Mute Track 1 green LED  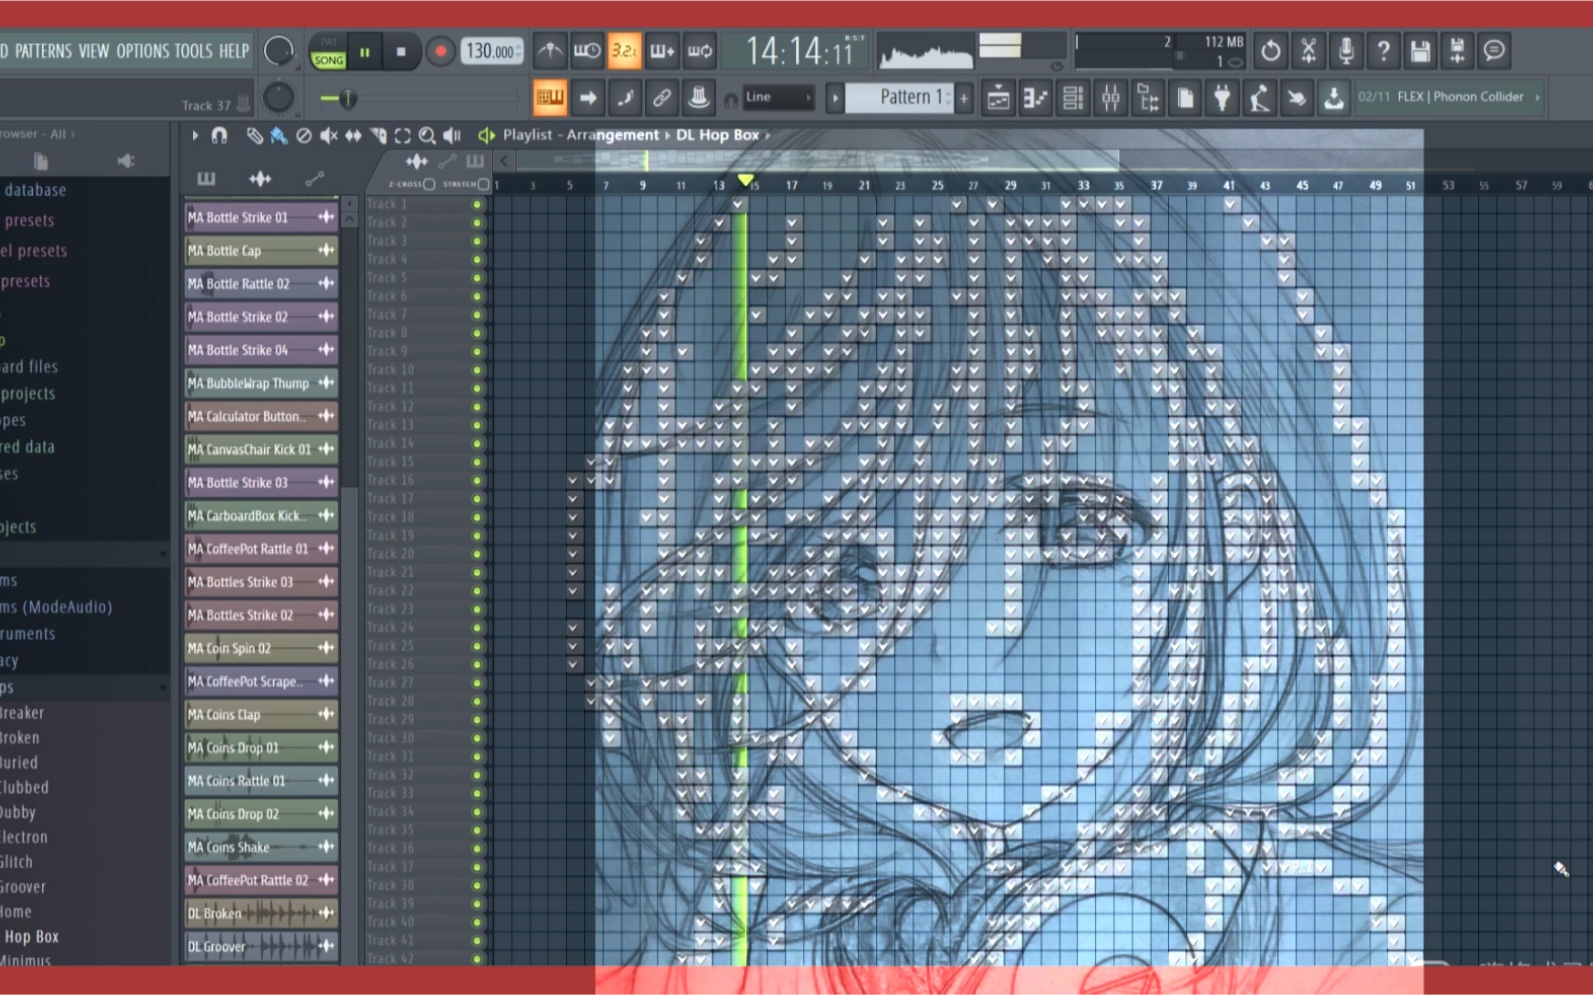point(477,204)
